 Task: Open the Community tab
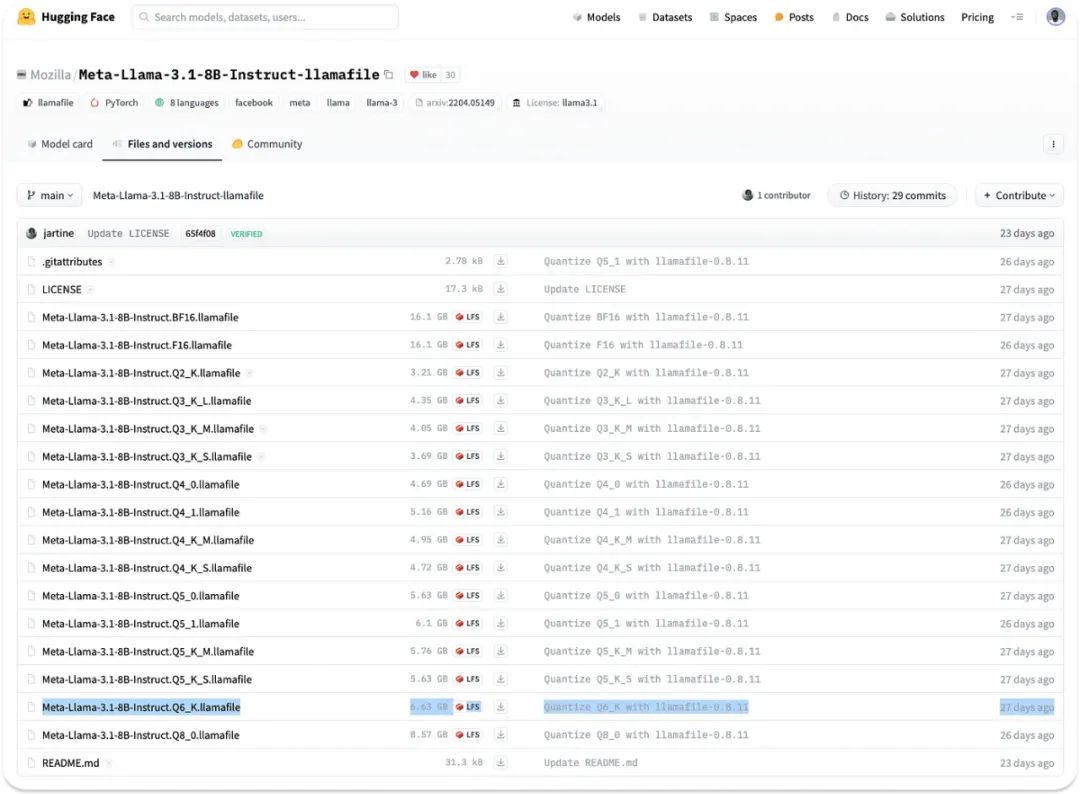267,144
